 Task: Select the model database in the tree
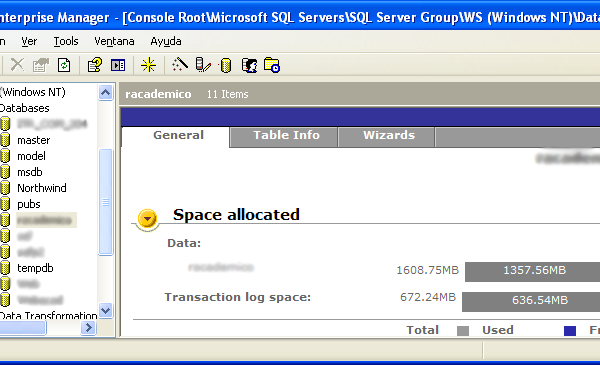click(x=31, y=156)
